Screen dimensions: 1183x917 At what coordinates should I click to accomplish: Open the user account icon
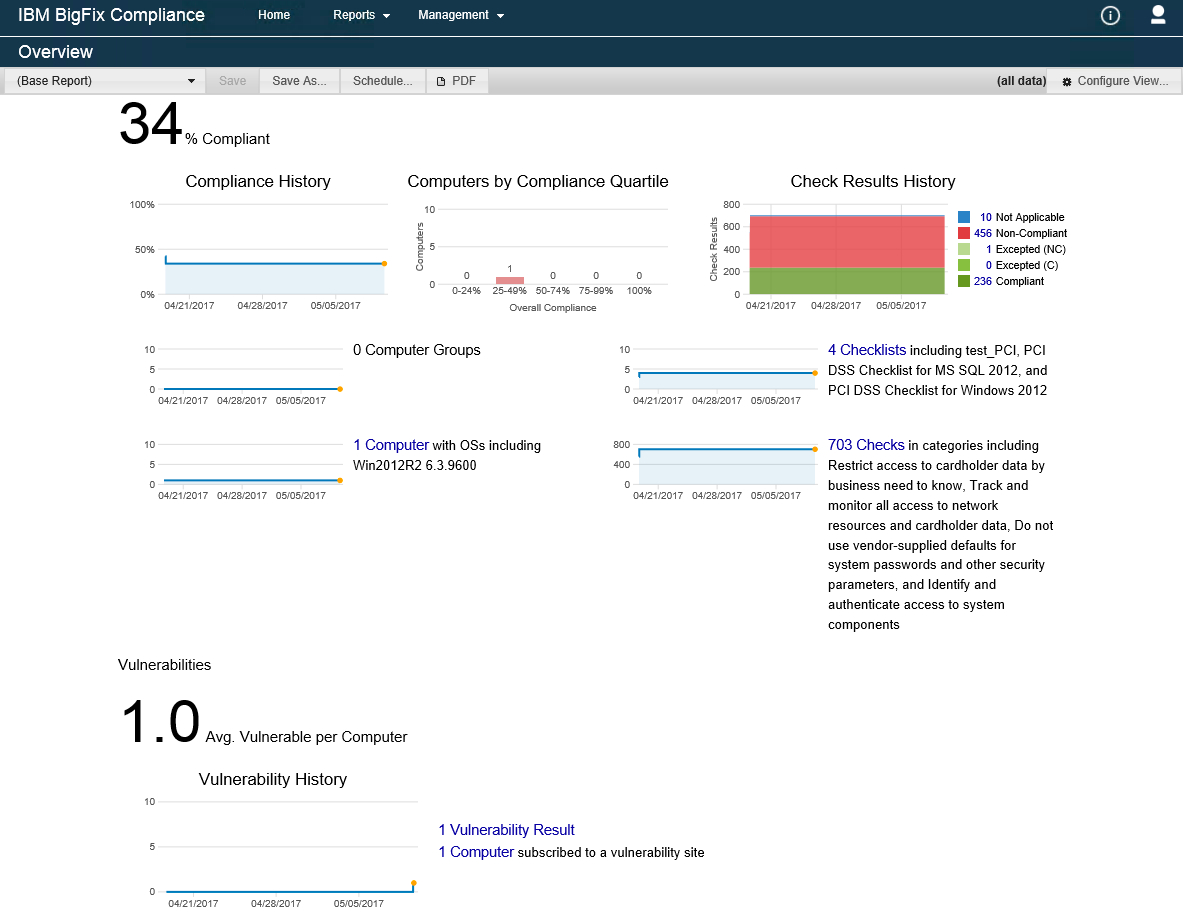click(1157, 15)
